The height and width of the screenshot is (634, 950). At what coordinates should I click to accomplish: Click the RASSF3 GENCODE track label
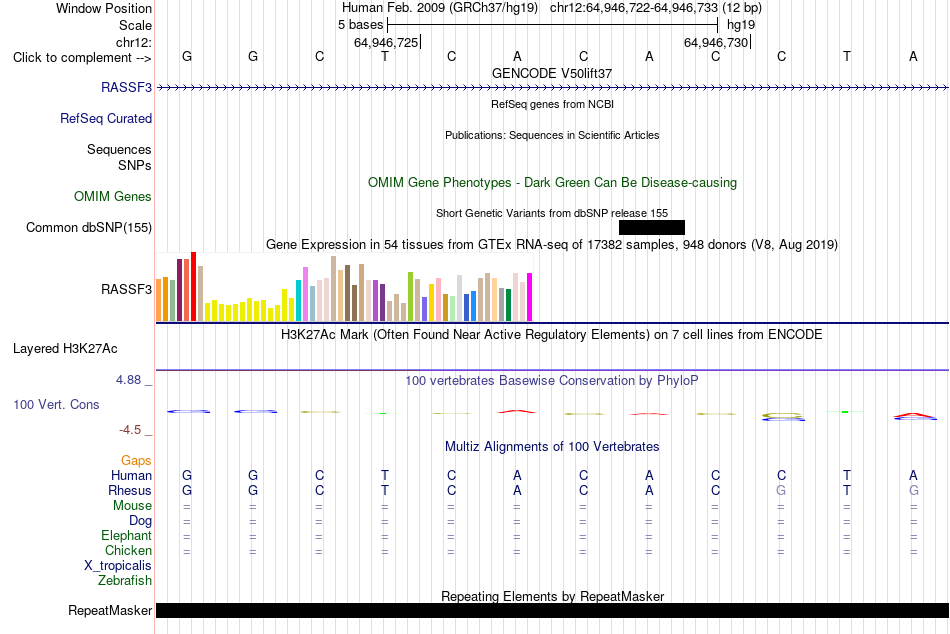coord(126,87)
